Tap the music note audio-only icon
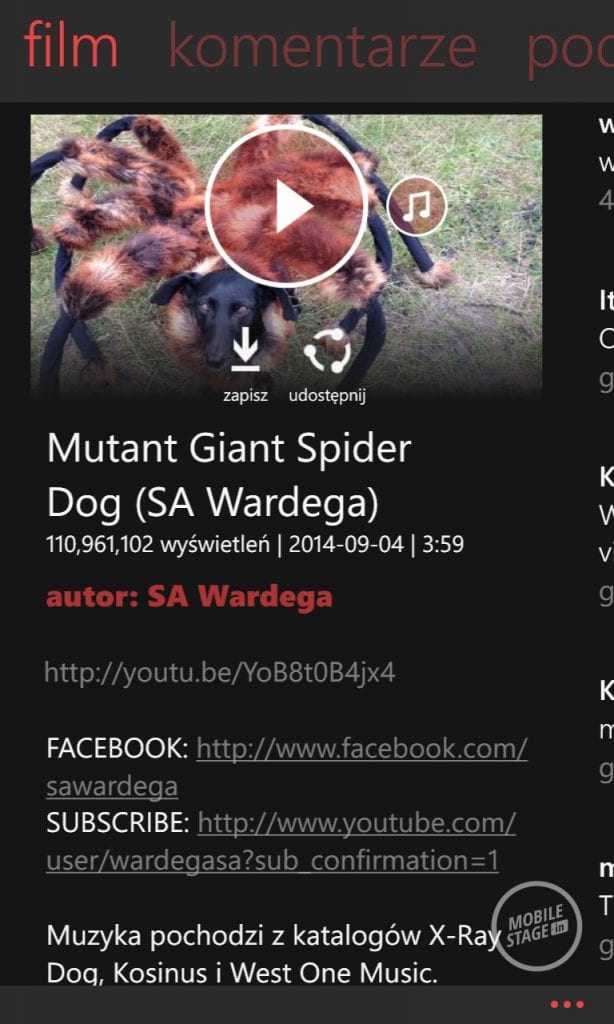The height and width of the screenshot is (1024, 614). pyautogui.click(x=417, y=206)
